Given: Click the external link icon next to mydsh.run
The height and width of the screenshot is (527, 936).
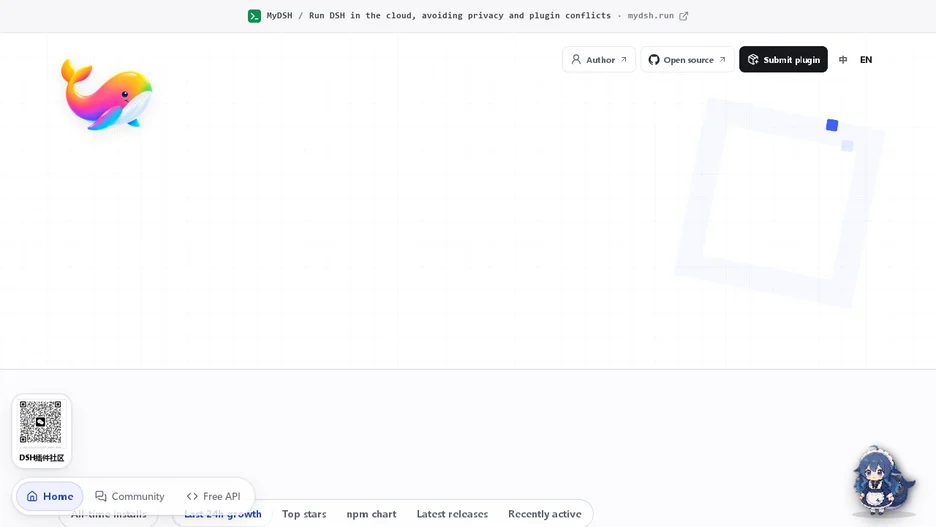Looking at the screenshot, I should [x=683, y=16].
